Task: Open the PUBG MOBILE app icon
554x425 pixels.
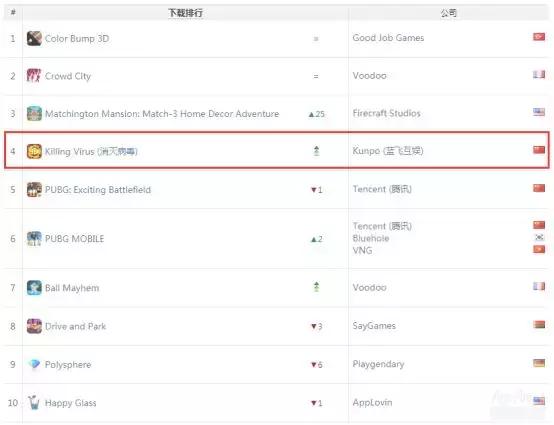Action: tap(34, 239)
